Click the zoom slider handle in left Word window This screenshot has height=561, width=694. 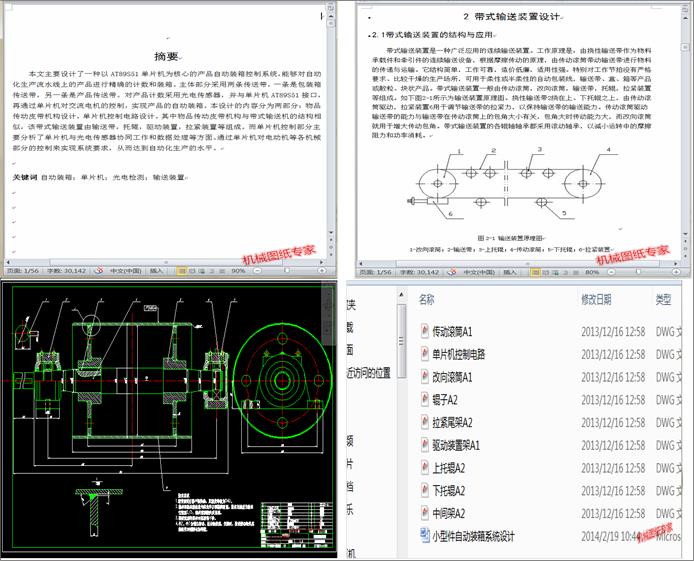(x=287, y=271)
